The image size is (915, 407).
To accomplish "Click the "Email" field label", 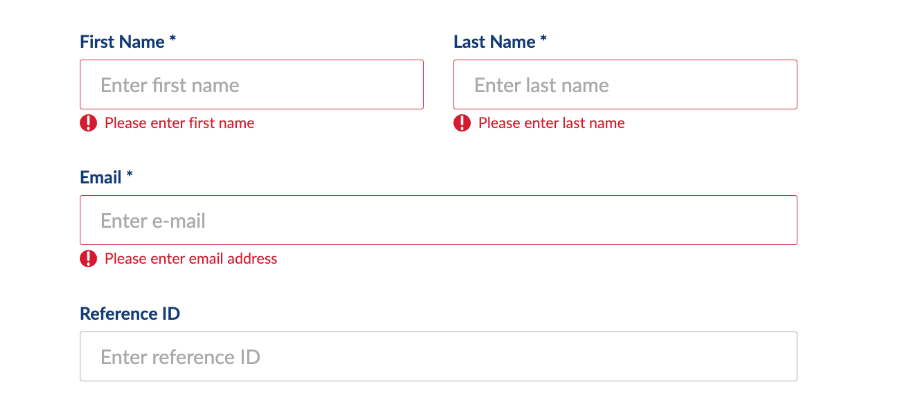I will coord(100,177).
